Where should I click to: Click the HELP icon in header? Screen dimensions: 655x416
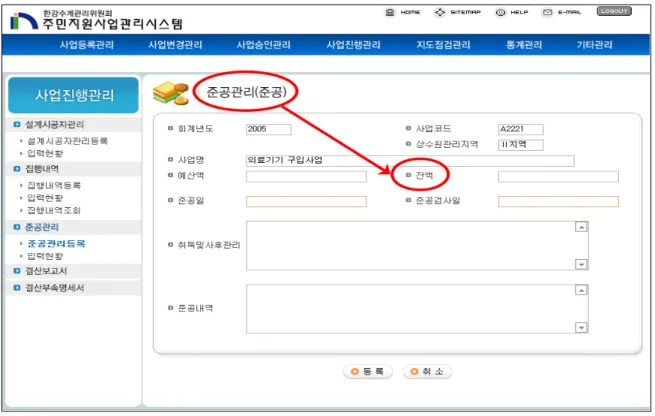click(500, 13)
